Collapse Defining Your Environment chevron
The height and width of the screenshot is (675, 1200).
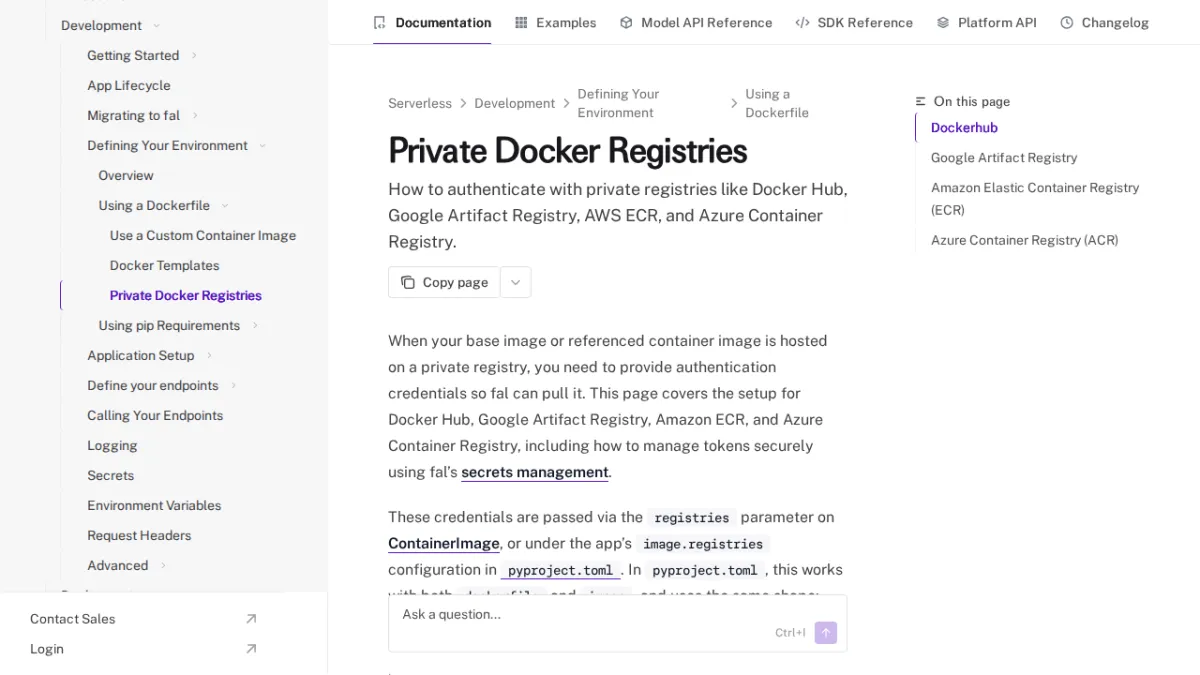(263, 145)
